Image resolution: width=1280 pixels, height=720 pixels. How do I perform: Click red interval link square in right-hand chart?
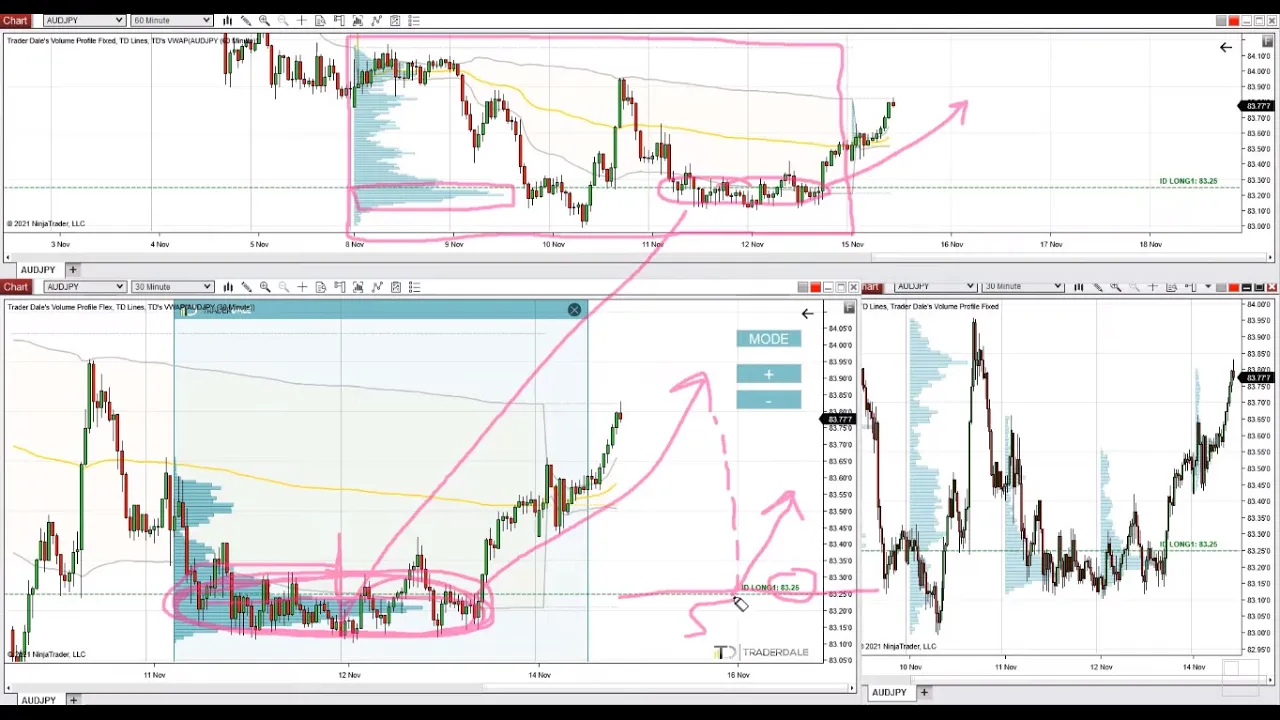point(1233,286)
